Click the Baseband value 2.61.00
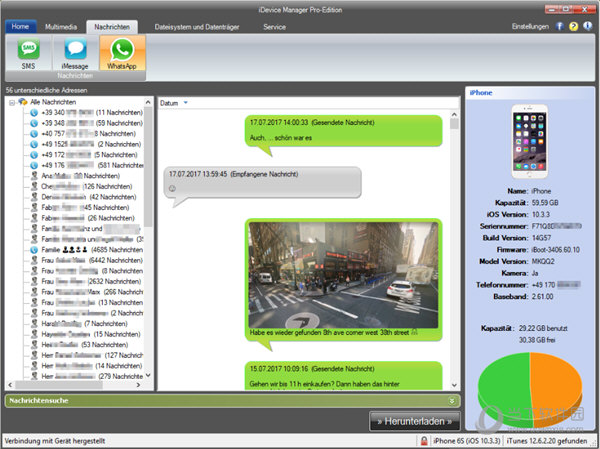This screenshot has width=600, height=449. point(542,297)
